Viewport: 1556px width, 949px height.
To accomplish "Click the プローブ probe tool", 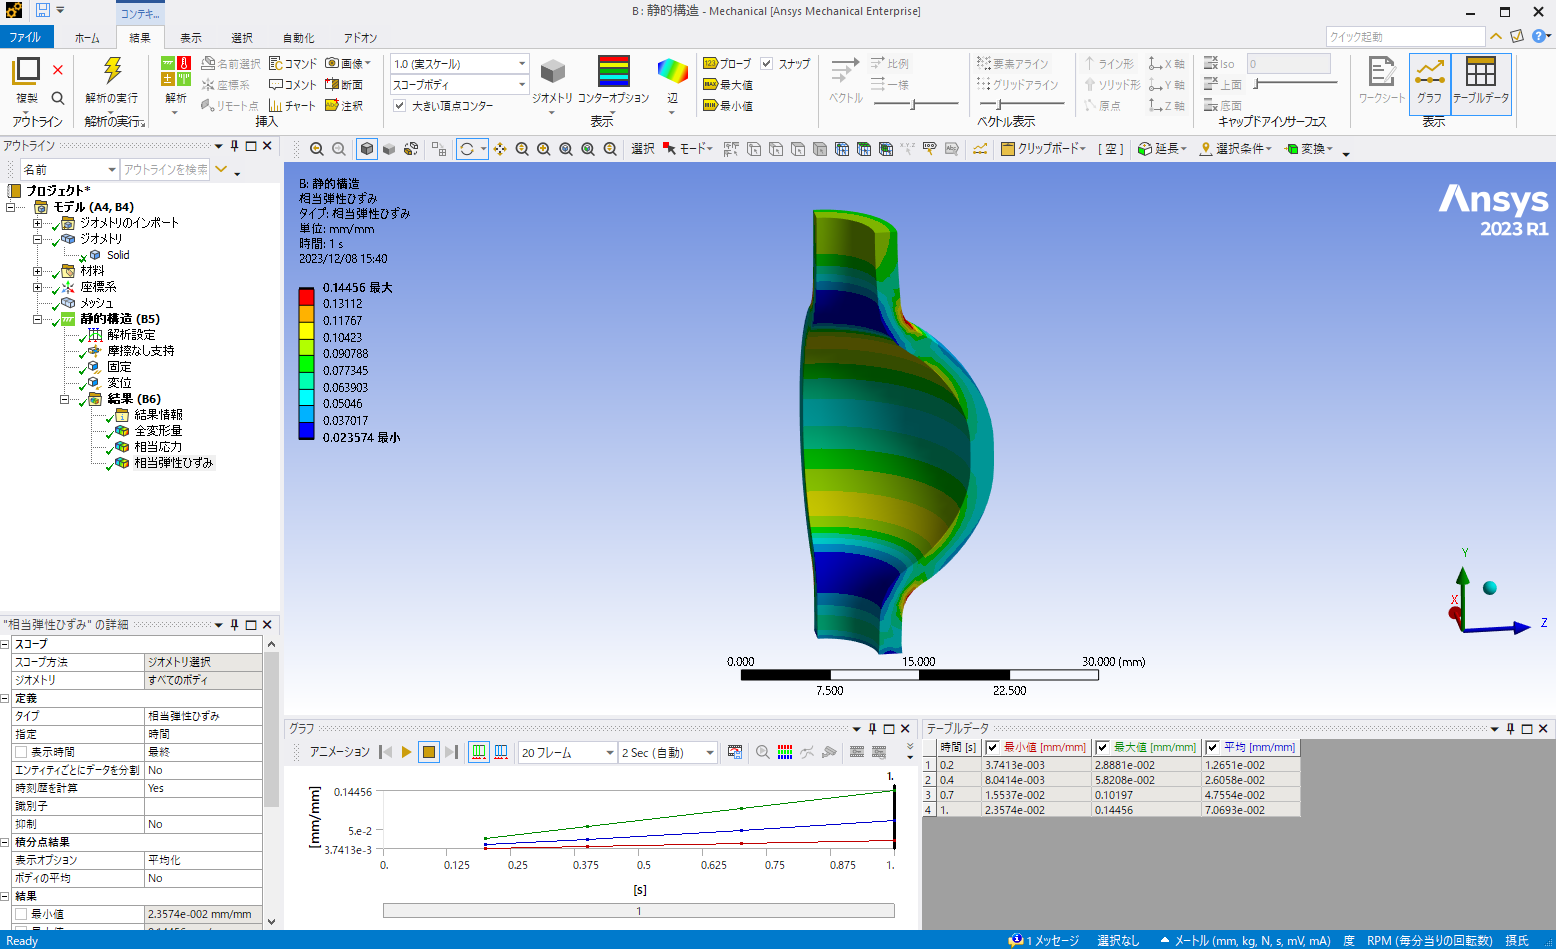I will coord(727,63).
